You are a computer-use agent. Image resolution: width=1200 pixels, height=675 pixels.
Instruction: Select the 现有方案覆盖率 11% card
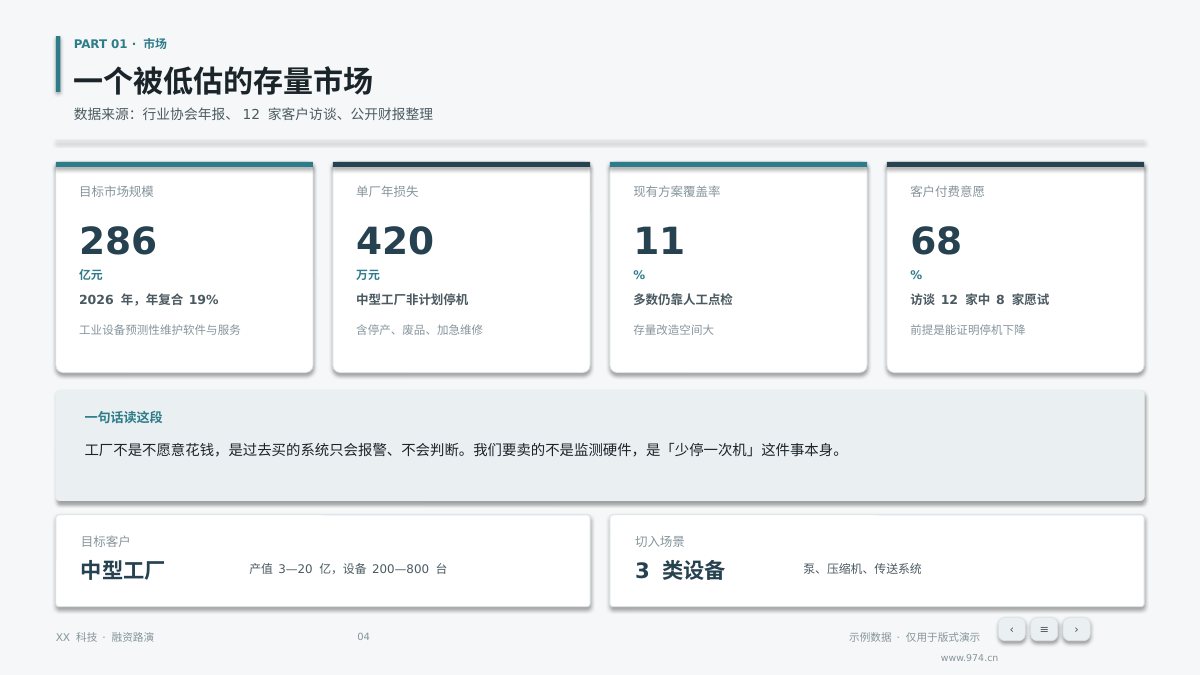738,268
